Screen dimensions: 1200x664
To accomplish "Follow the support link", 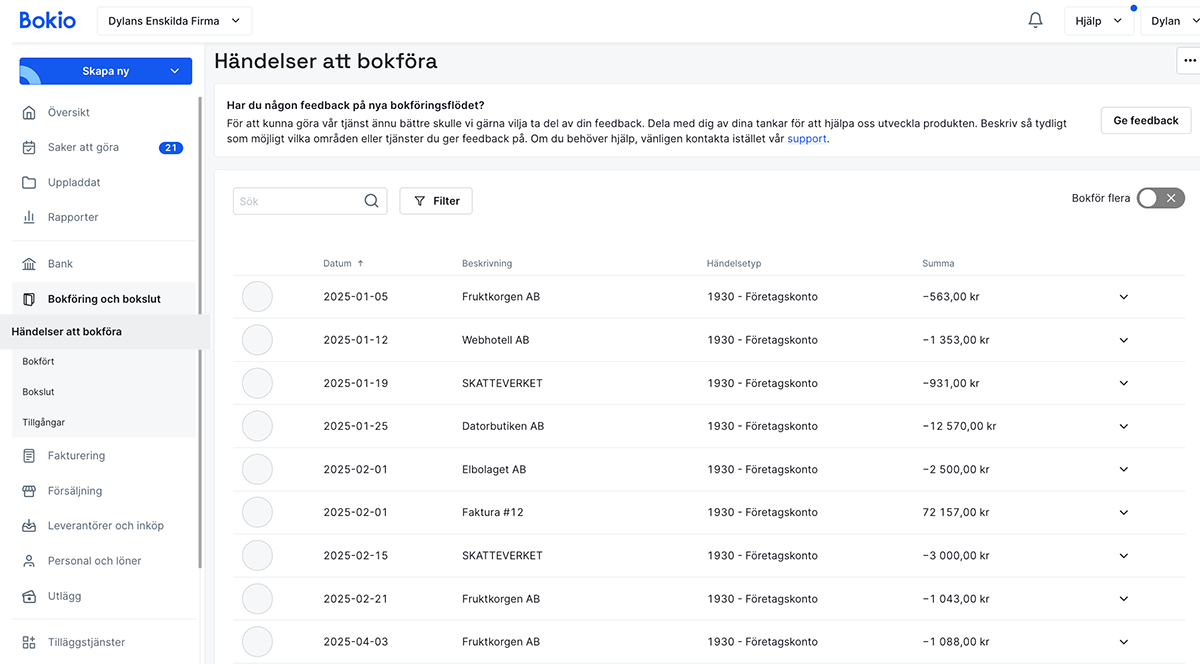I will [x=806, y=139].
